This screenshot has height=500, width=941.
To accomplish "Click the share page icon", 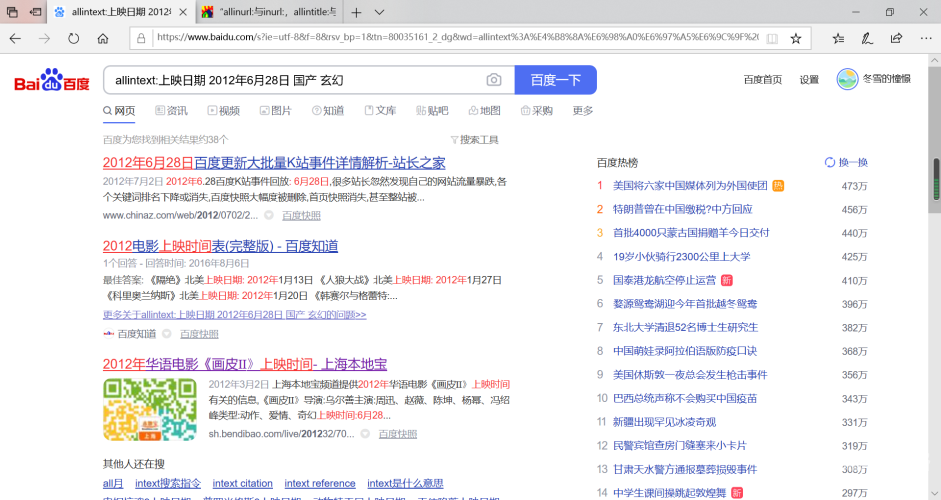I will [x=896, y=38].
